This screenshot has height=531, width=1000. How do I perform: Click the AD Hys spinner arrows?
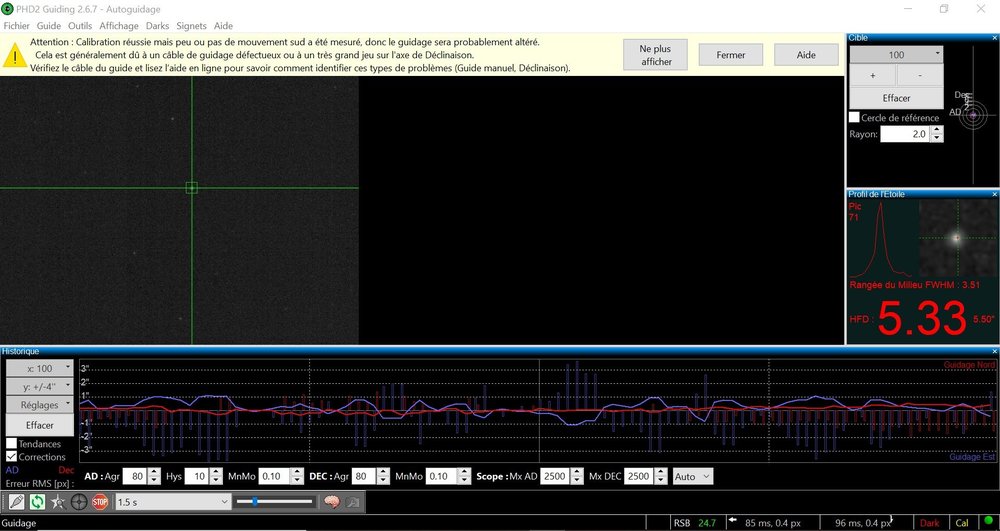(x=217, y=476)
